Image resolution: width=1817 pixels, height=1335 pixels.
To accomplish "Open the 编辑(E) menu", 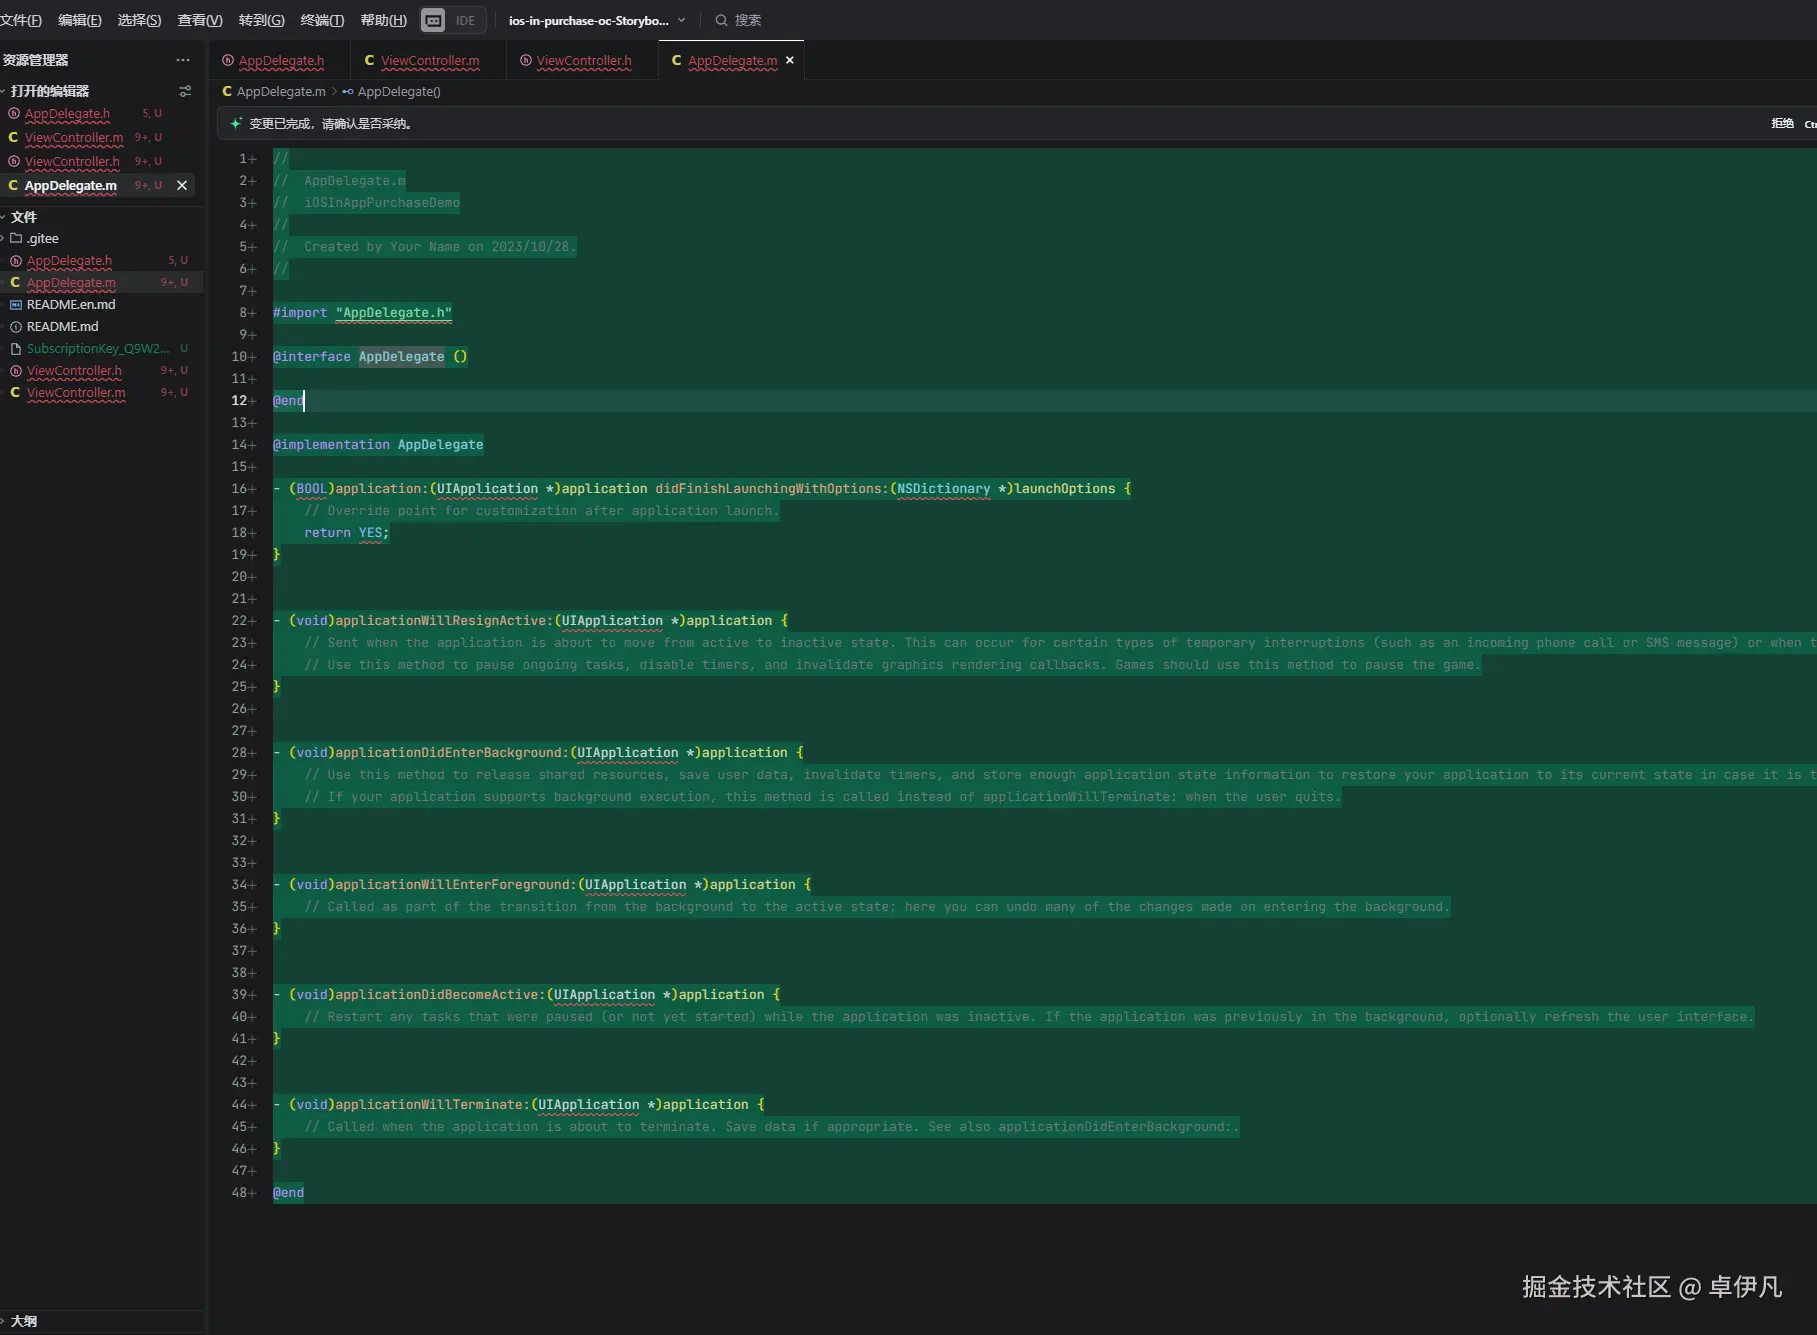I will [80, 20].
